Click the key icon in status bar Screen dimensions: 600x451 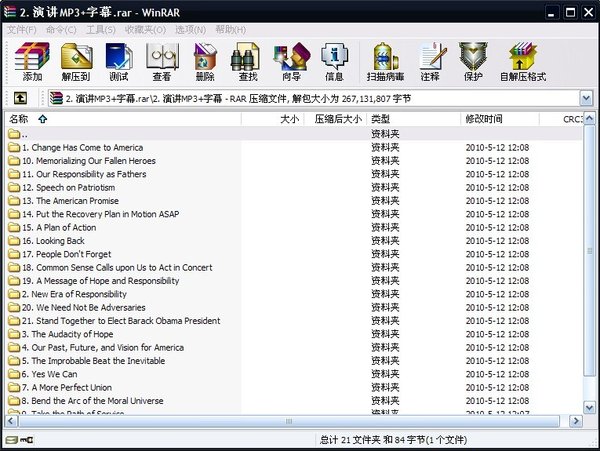[x=27, y=440]
